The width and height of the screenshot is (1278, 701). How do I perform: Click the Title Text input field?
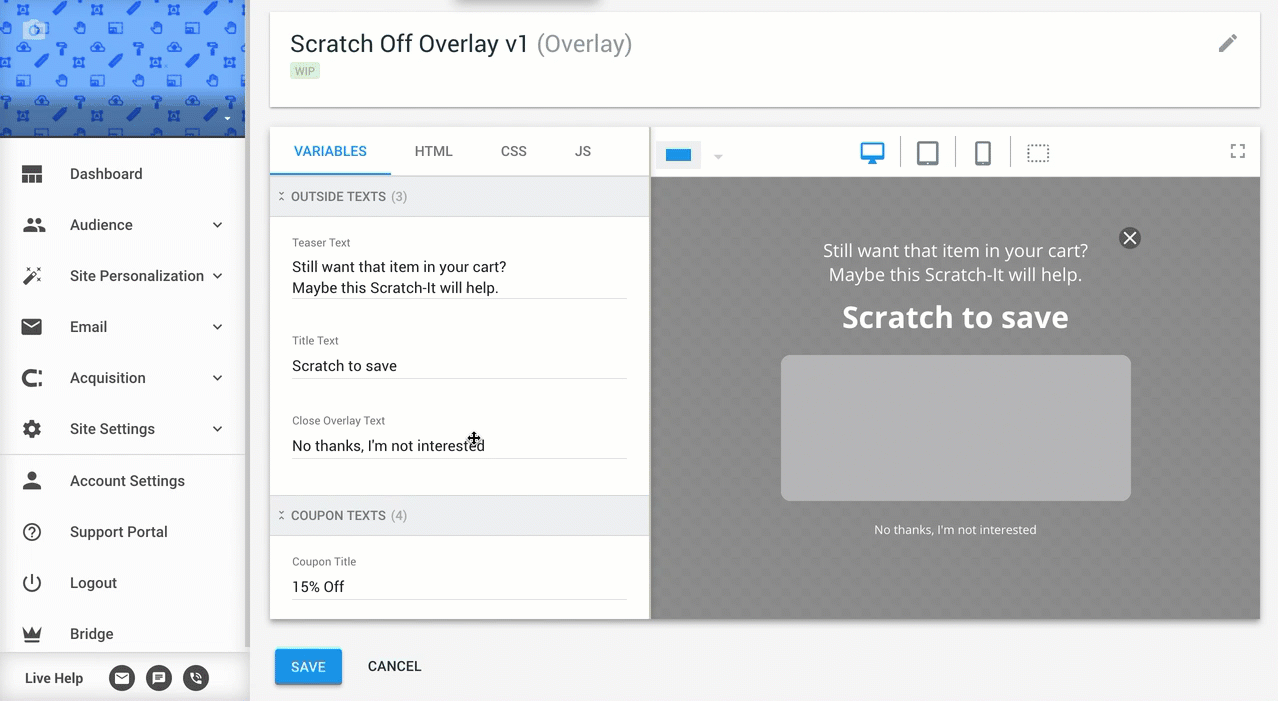click(x=459, y=366)
